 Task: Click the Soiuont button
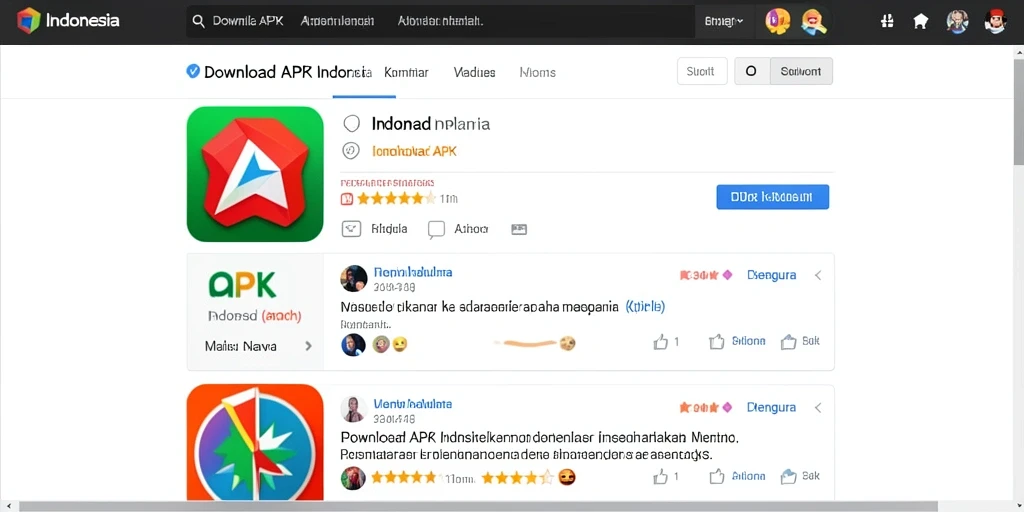[x=801, y=71]
